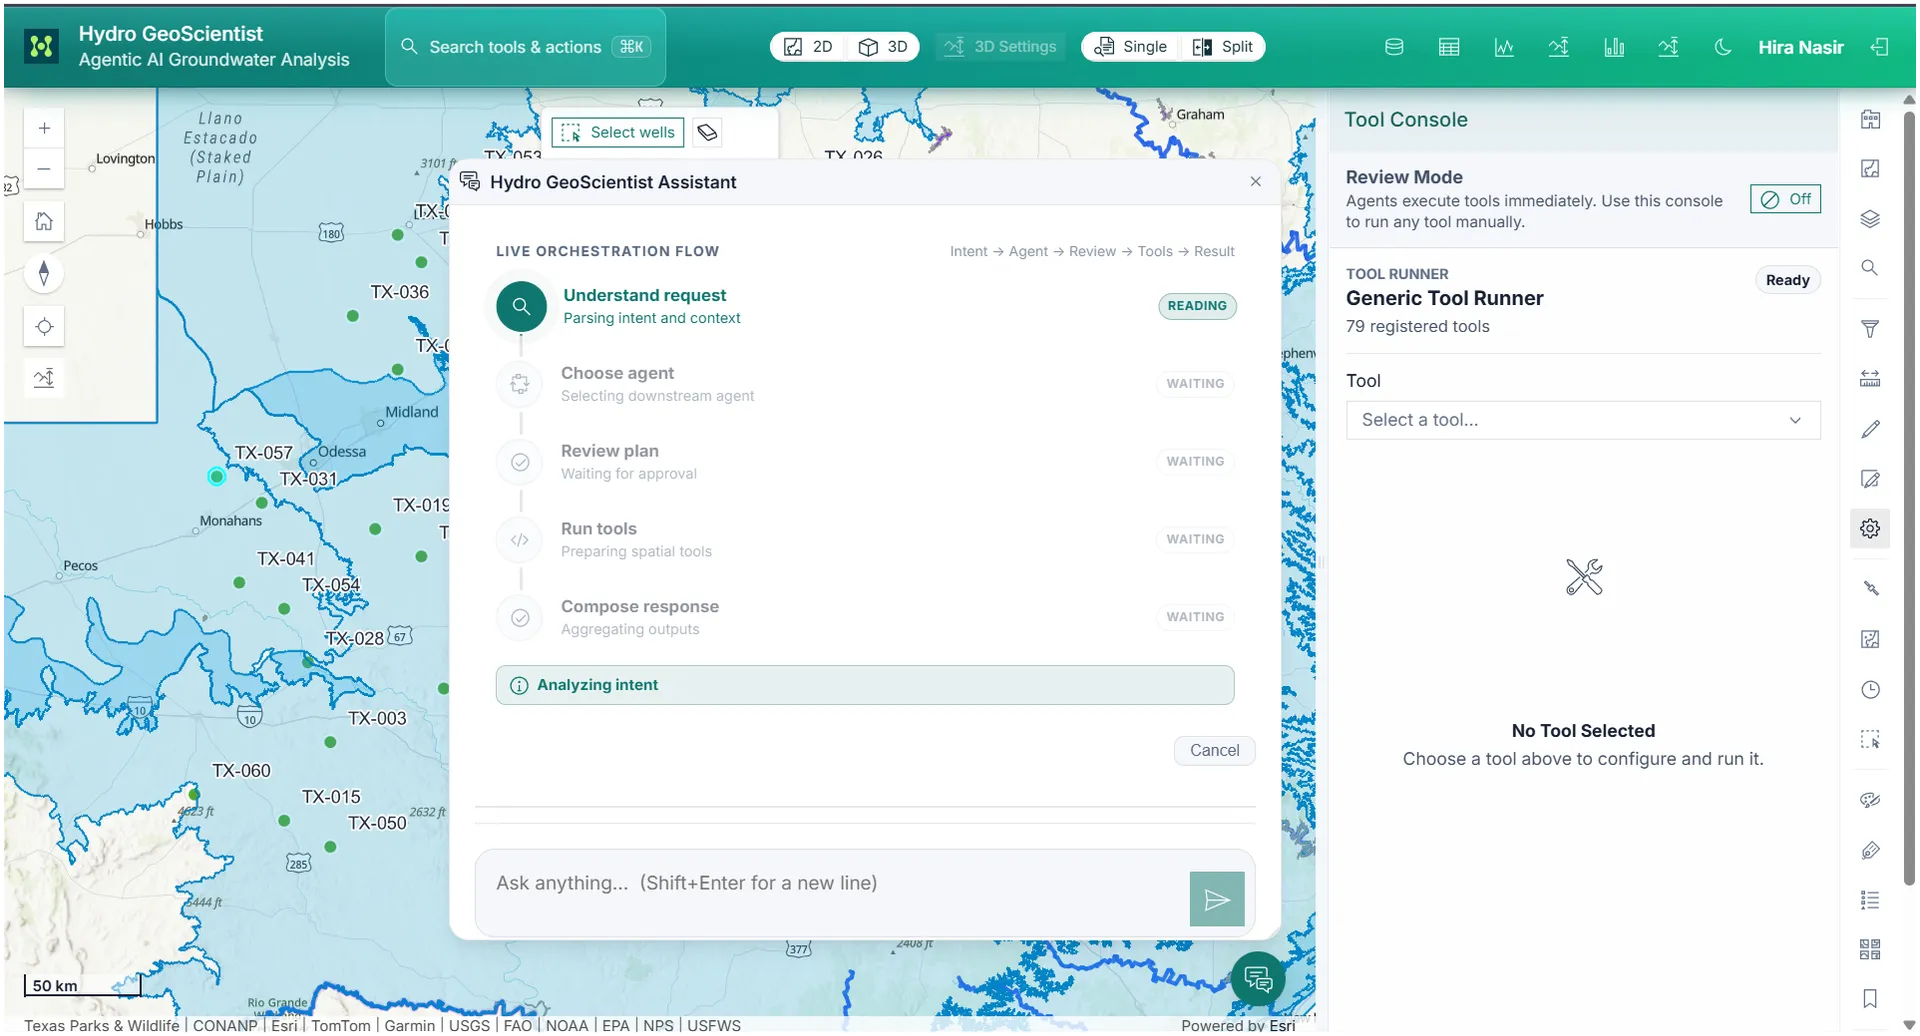Open the attribute table icon in the header
The image size is (1920, 1036).
(1449, 47)
